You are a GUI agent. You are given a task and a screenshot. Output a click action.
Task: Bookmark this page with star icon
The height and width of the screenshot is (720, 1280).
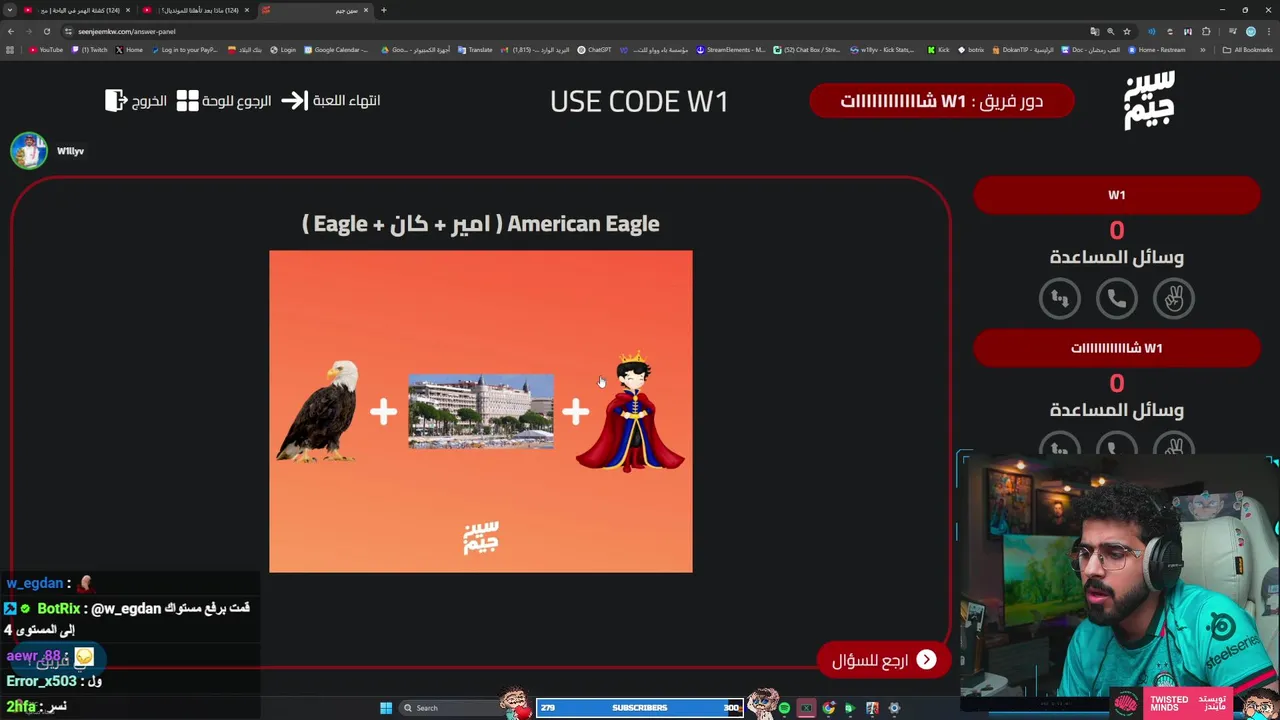[x=1127, y=31]
